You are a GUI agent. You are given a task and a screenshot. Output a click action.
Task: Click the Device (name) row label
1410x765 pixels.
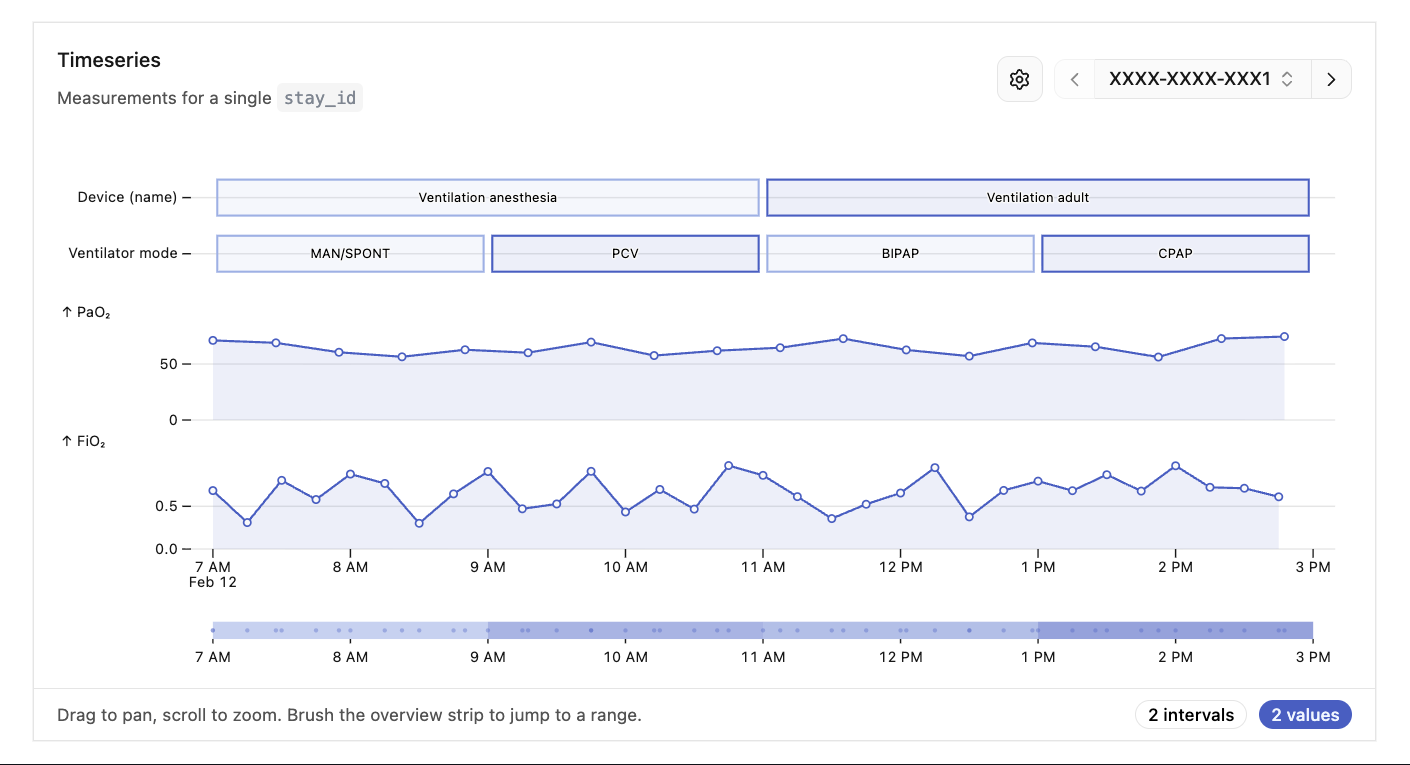click(x=127, y=197)
